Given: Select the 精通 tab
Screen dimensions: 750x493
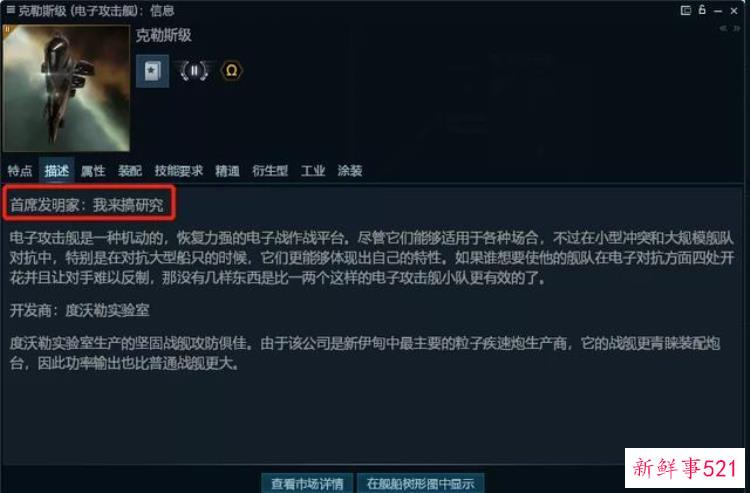Looking at the screenshot, I should click(x=227, y=171).
